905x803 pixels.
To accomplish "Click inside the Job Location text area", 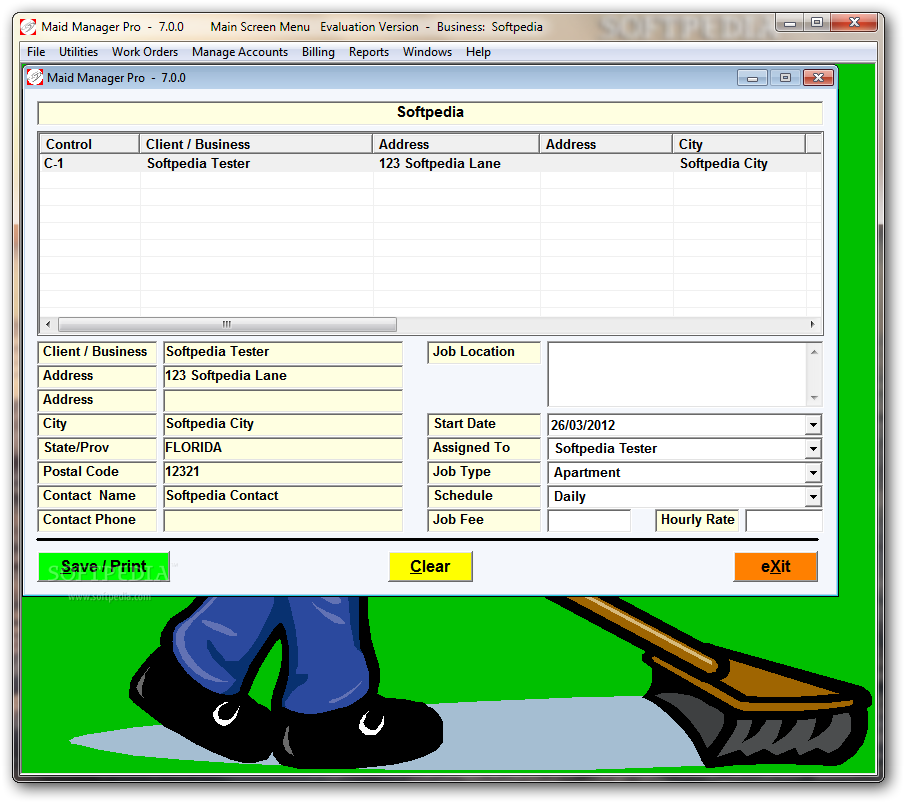I will 678,374.
